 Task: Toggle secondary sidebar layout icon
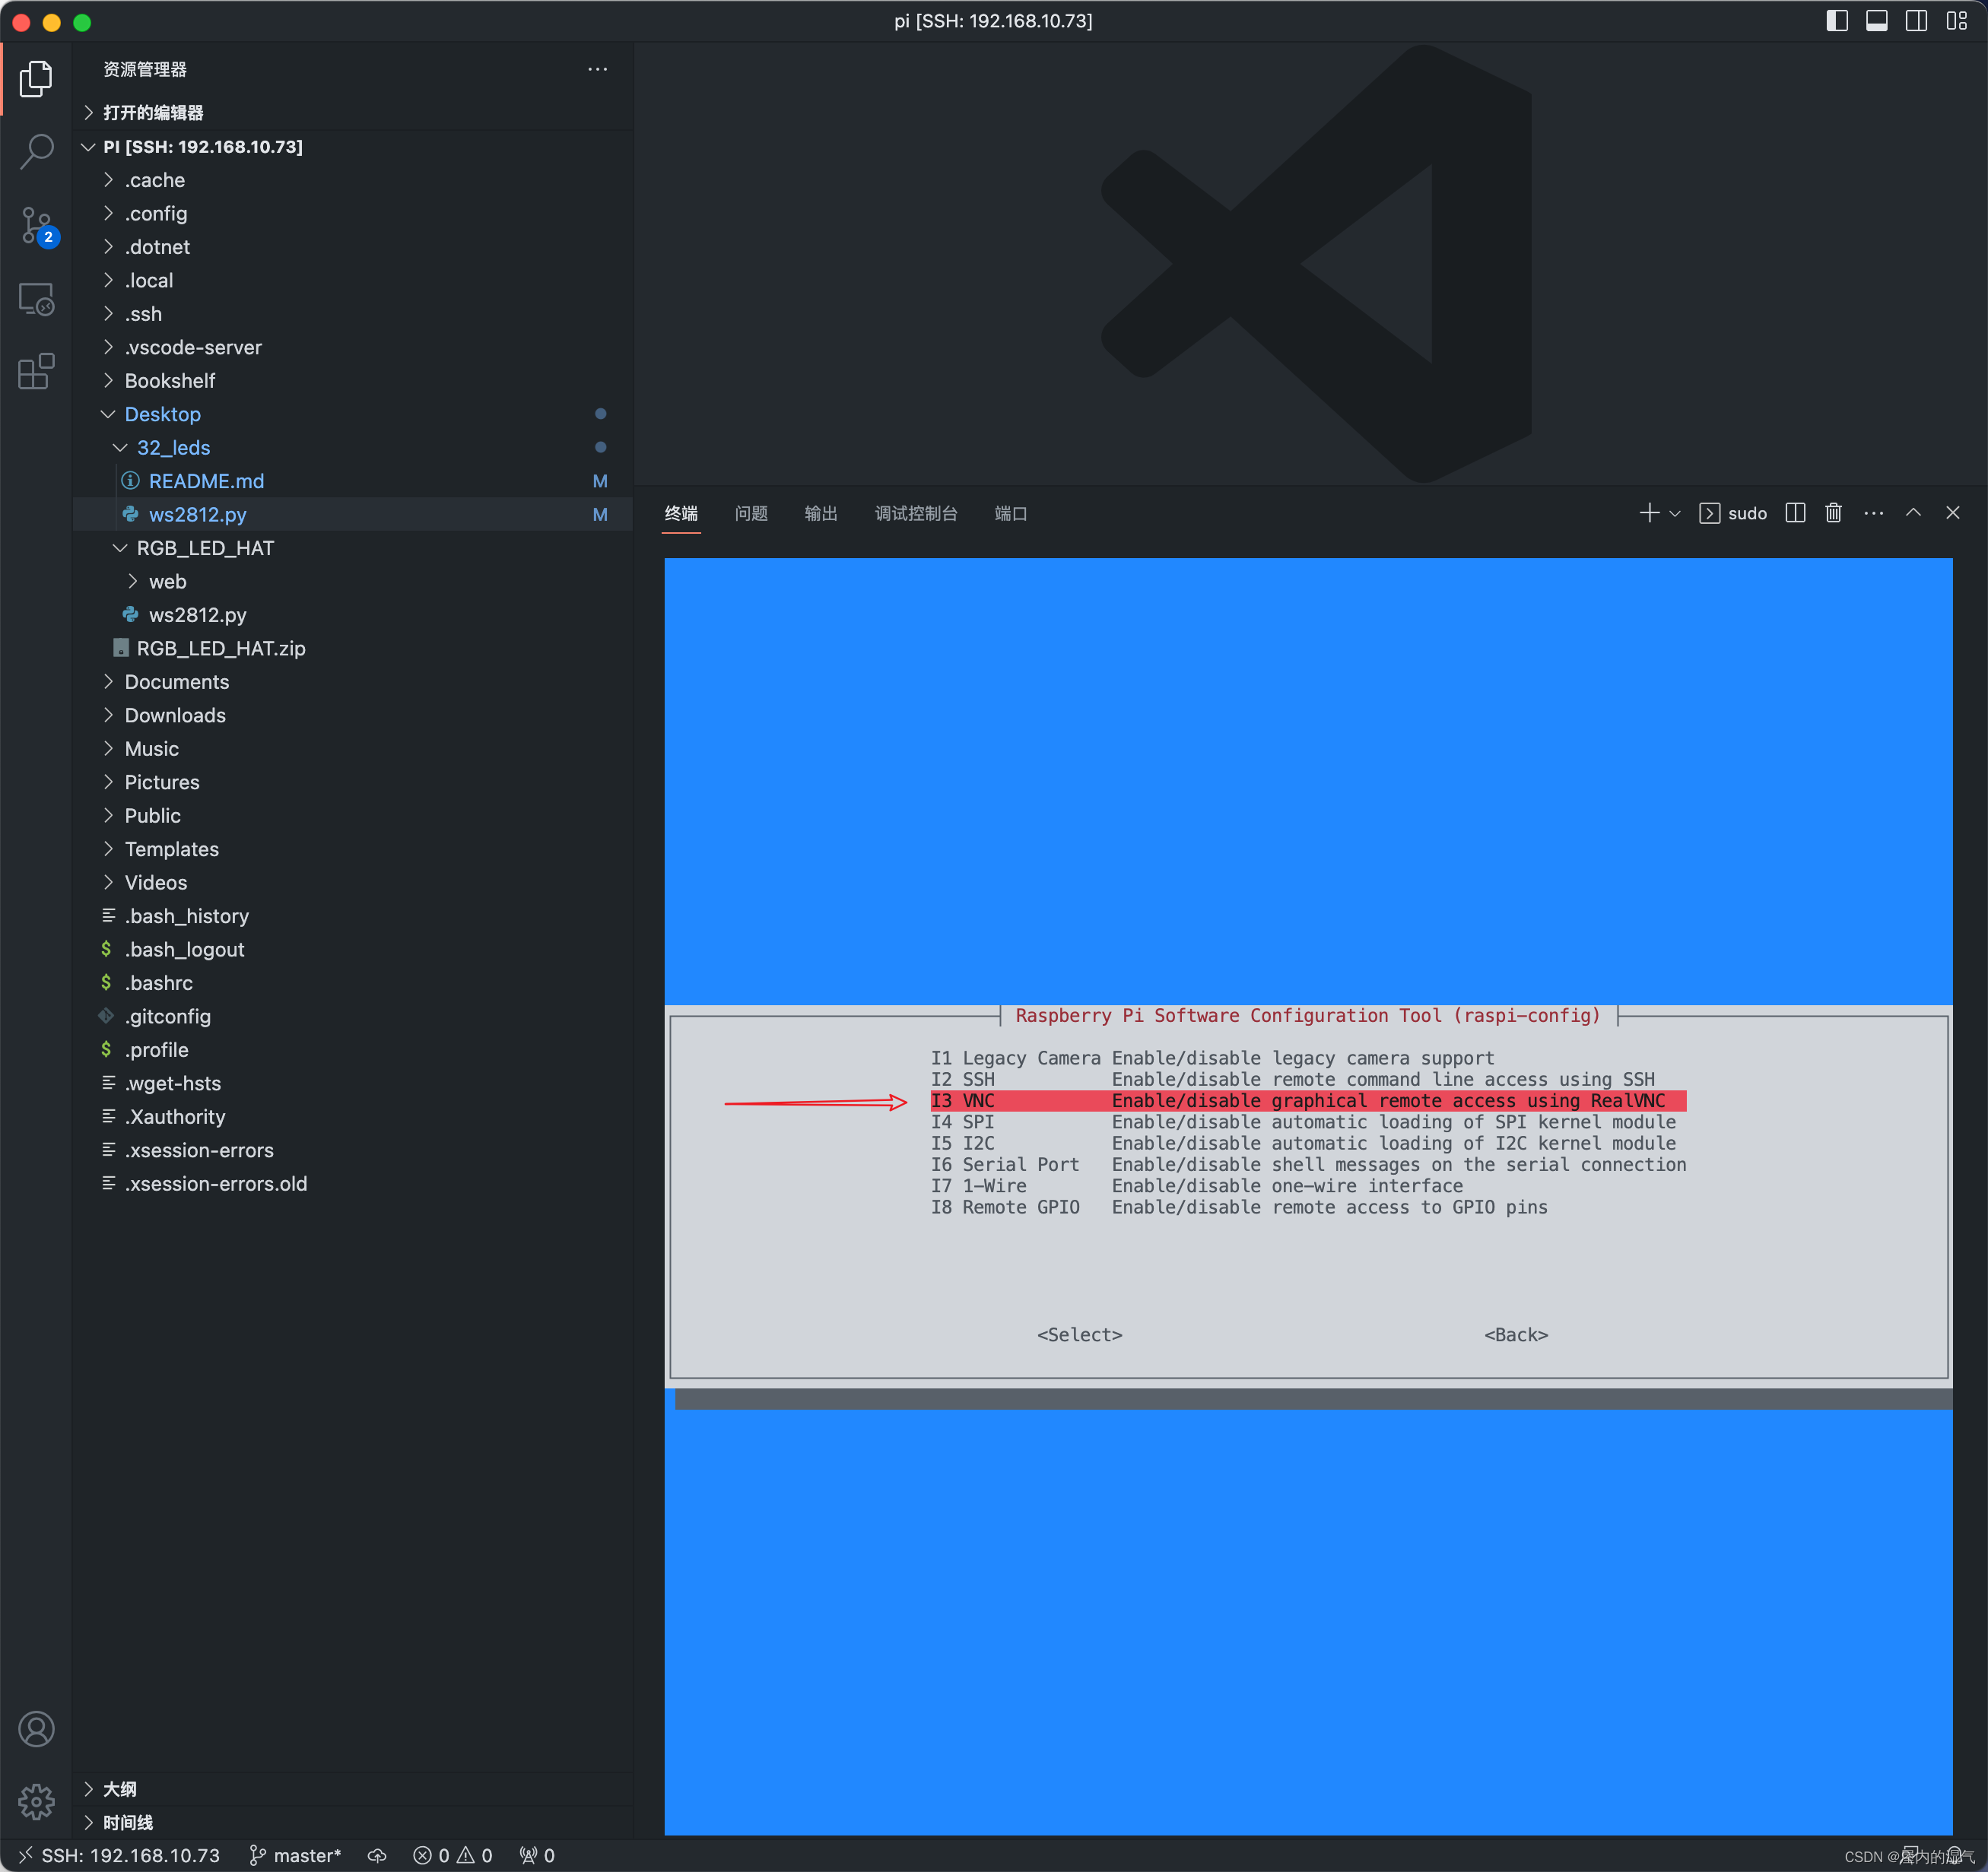1916,21
